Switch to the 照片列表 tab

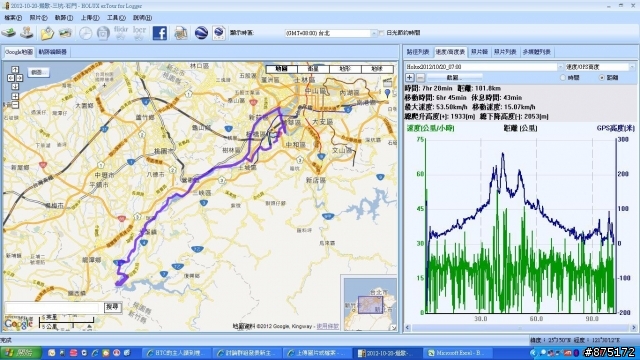click(505, 52)
